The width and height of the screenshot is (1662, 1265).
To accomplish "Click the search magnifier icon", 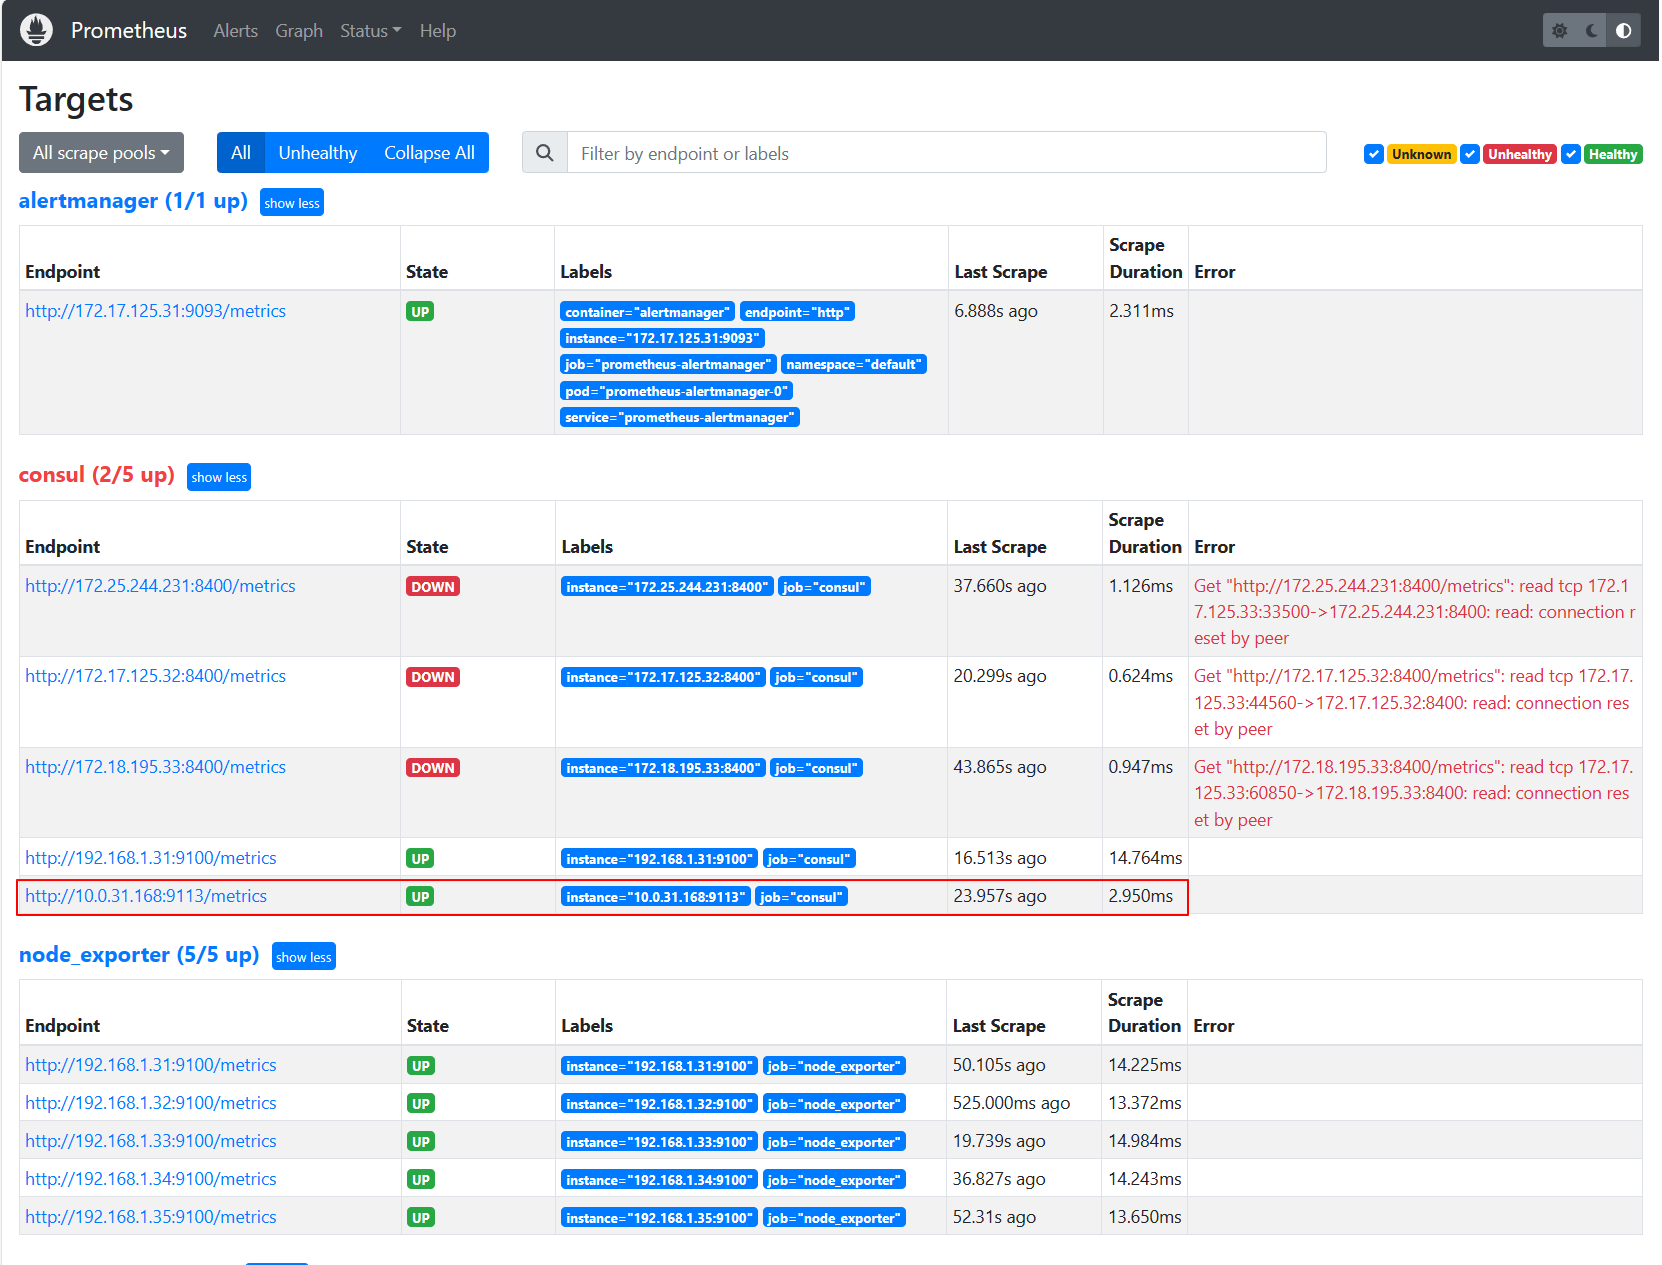I will [545, 153].
